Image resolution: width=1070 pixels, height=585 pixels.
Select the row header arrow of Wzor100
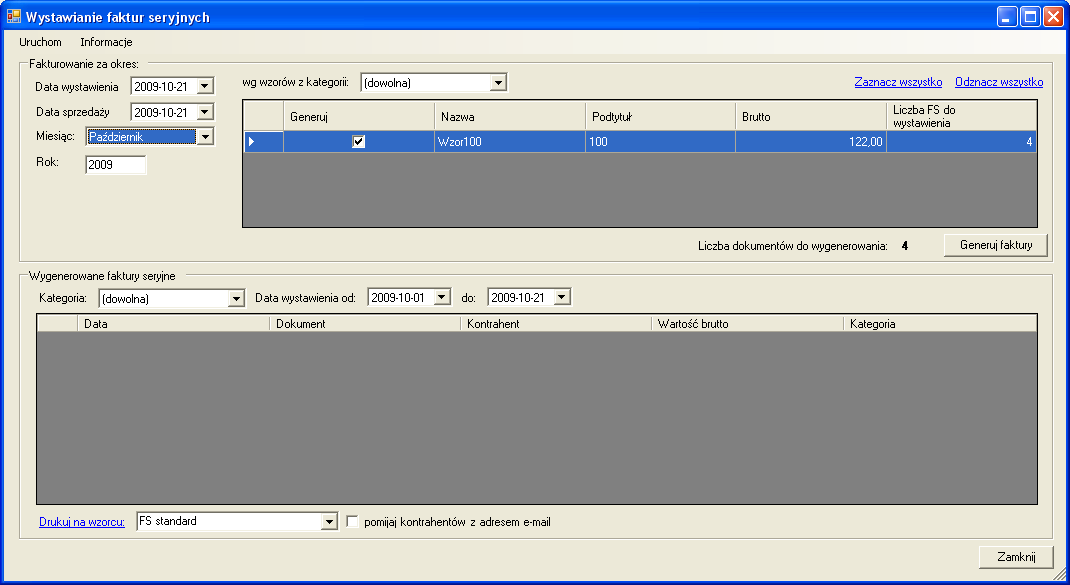tap(263, 142)
